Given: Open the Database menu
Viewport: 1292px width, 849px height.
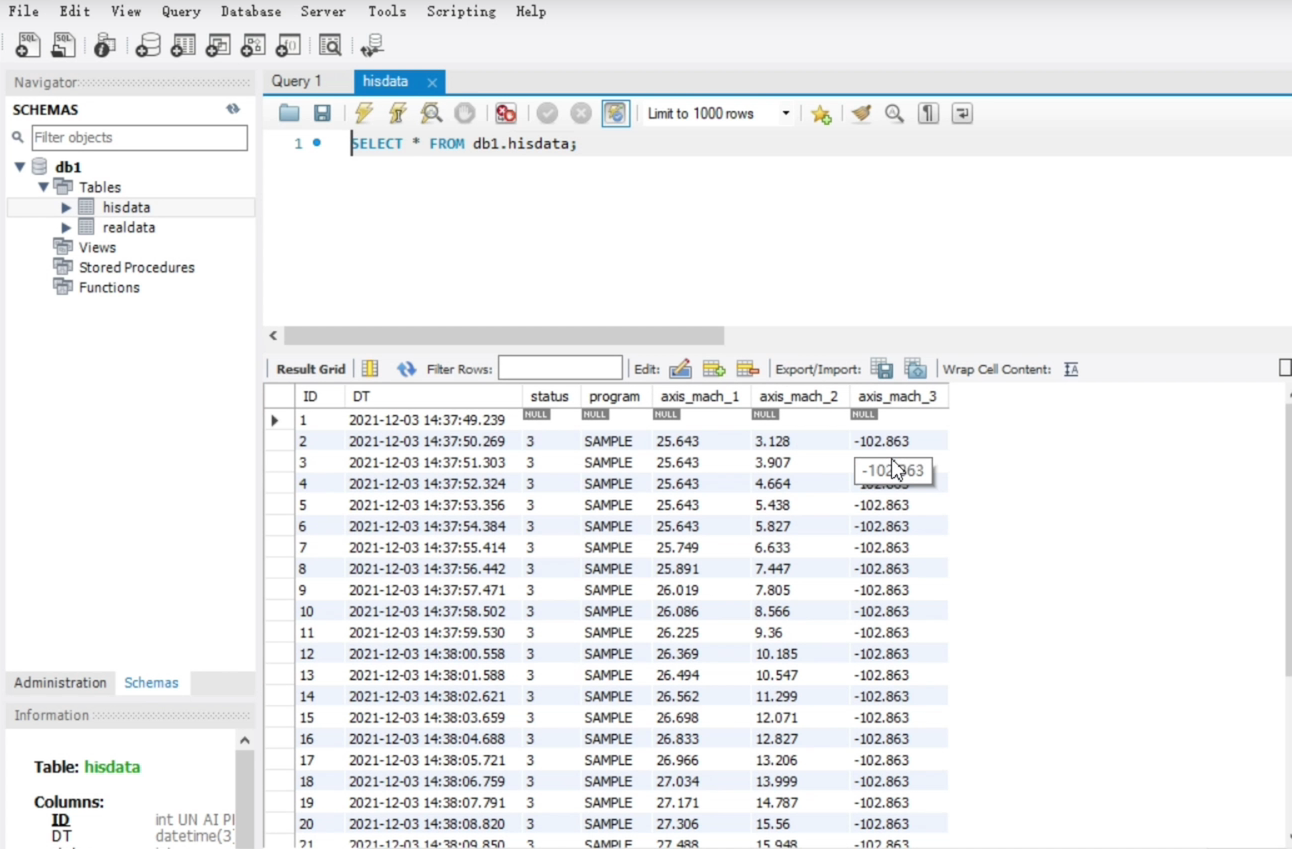Looking at the screenshot, I should click(x=251, y=12).
